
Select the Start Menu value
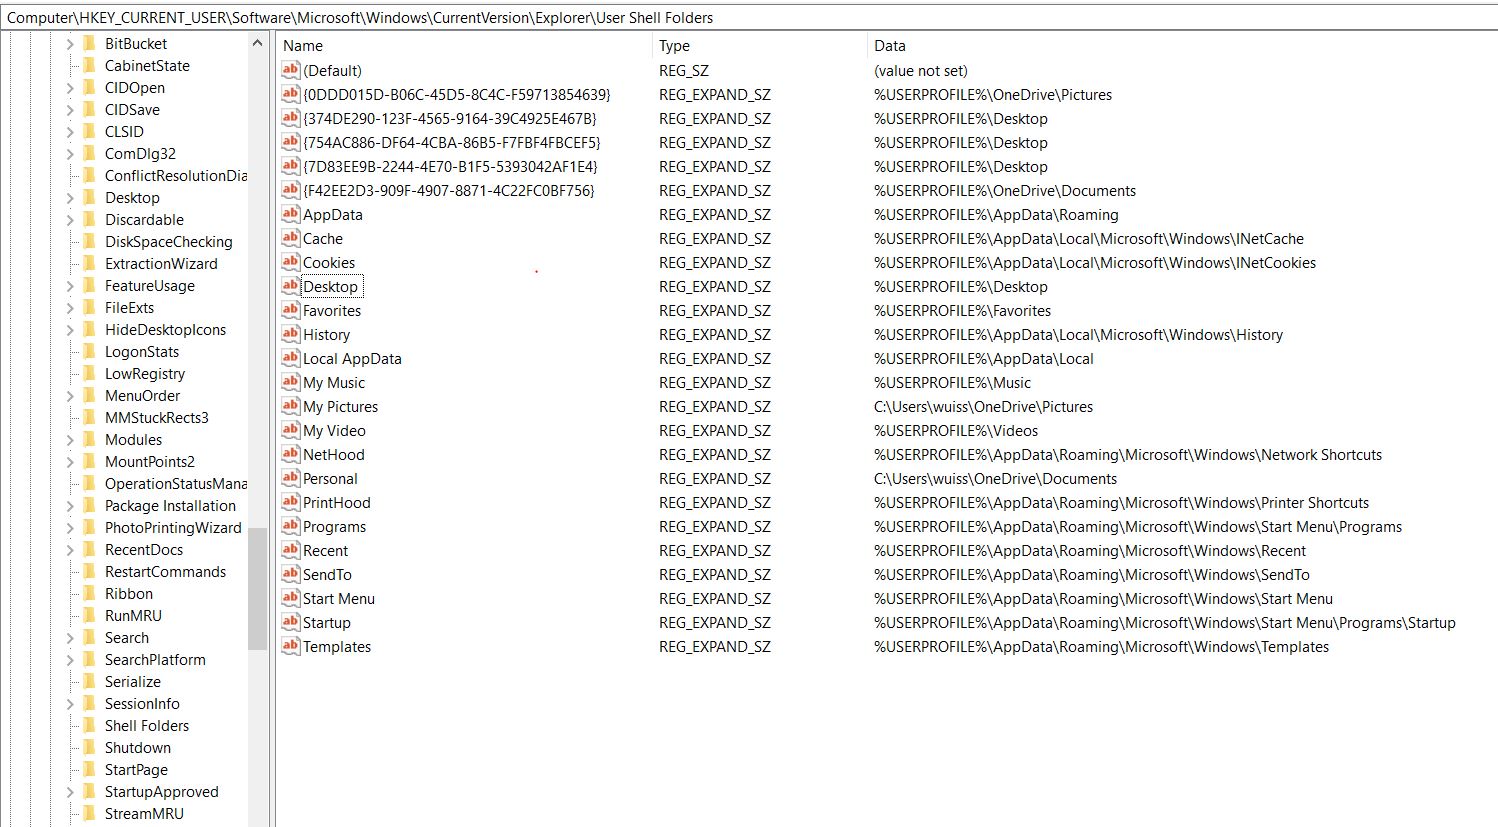(x=339, y=598)
